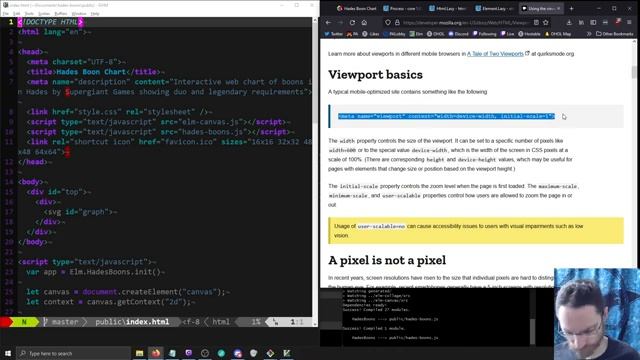
Task: Click the yellow accessibility warning note
Action: click(476, 231)
